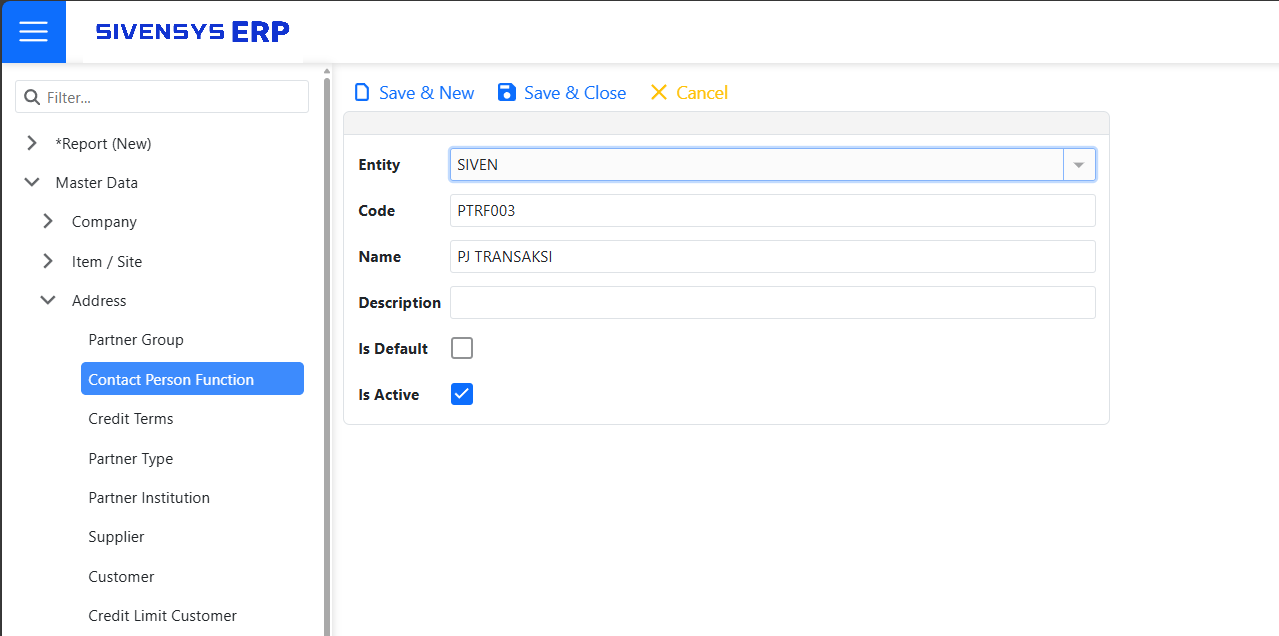Click the Name field with PJ TRANSAKSI

773,257
